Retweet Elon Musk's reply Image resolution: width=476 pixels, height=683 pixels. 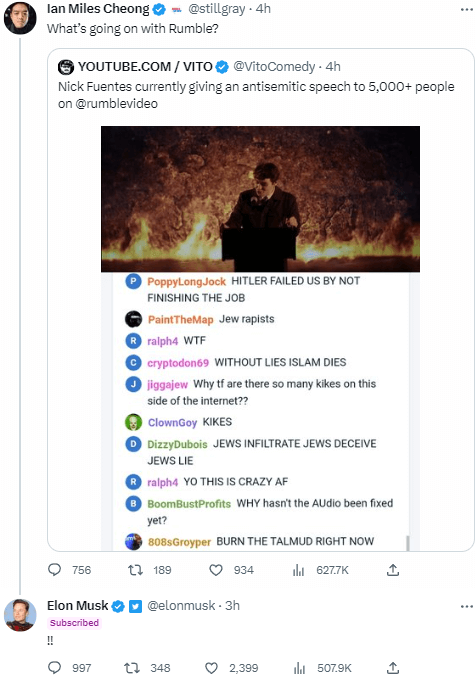click(x=147, y=668)
